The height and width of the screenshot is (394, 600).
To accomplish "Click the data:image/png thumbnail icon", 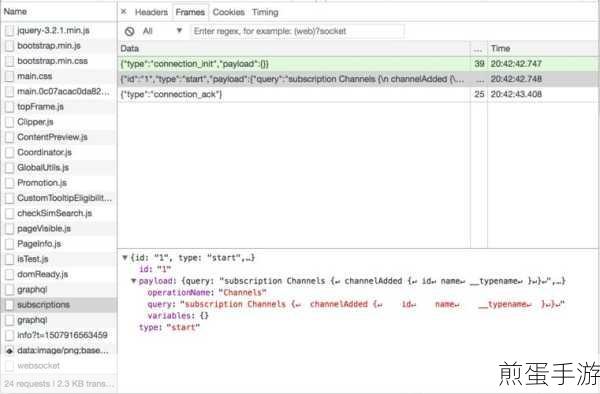I will pos(9,351).
